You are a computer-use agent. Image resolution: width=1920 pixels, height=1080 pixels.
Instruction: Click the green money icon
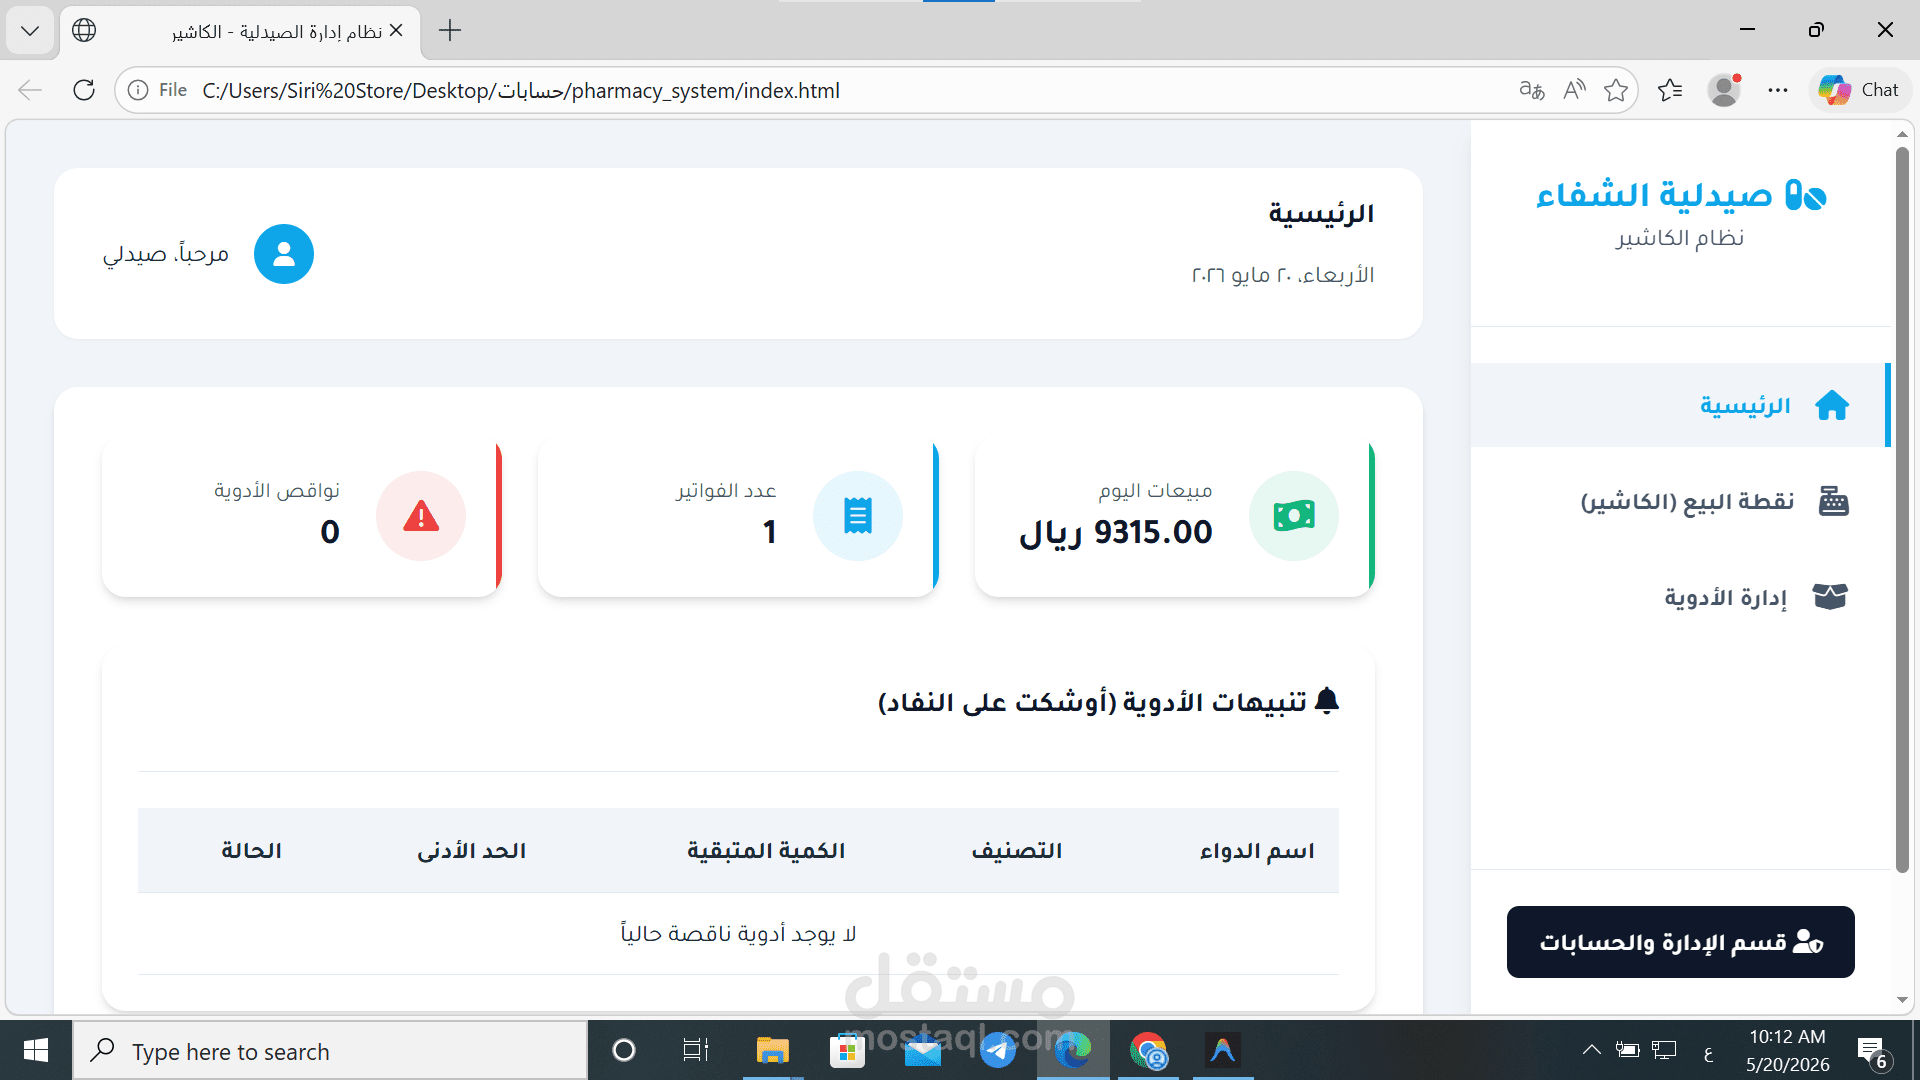pos(1294,516)
